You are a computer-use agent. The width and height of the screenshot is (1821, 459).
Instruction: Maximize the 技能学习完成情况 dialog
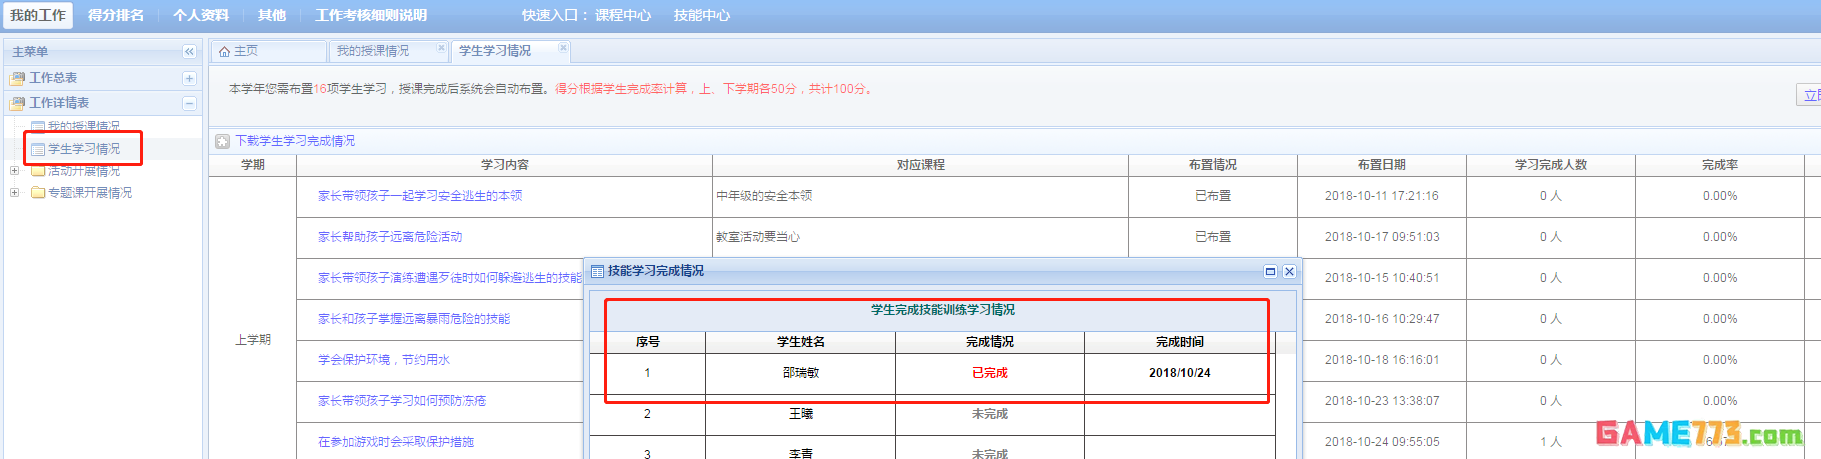click(1270, 271)
